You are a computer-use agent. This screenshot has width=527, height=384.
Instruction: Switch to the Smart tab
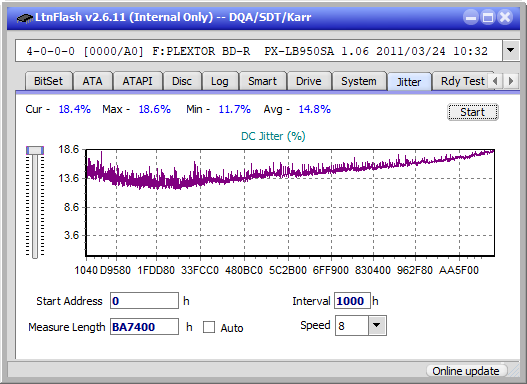tap(262, 81)
